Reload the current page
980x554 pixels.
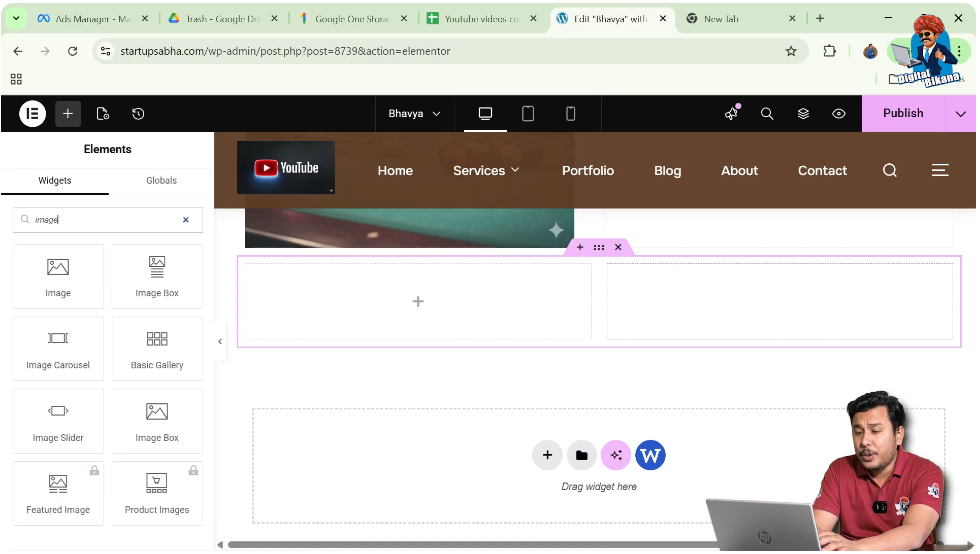(72, 51)
